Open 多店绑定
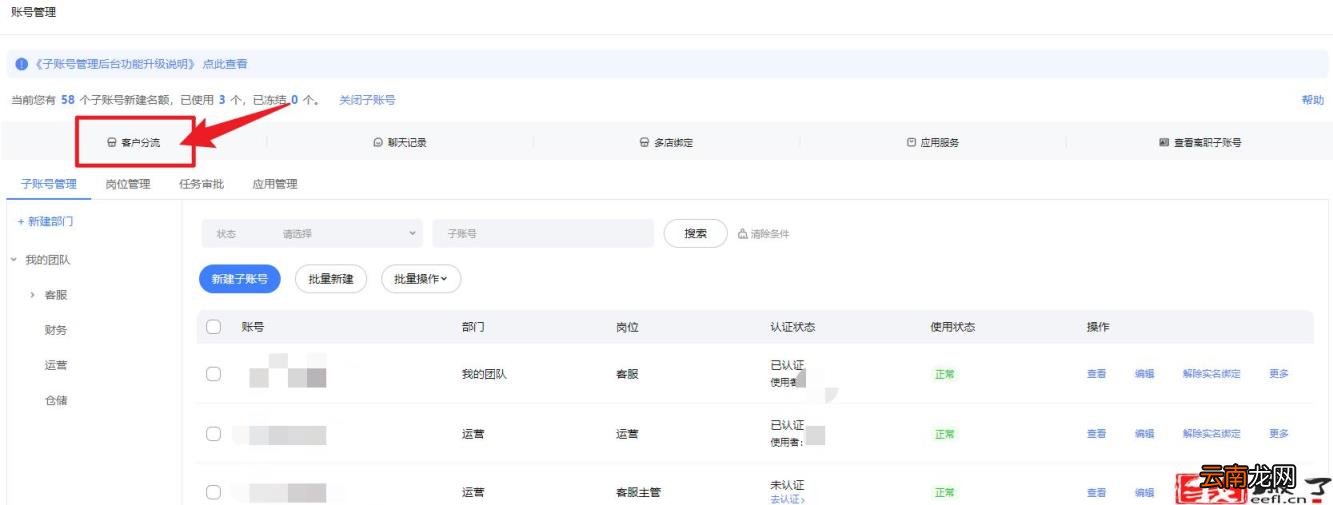This screenshot has width=1333, height=505. [667, 143]
